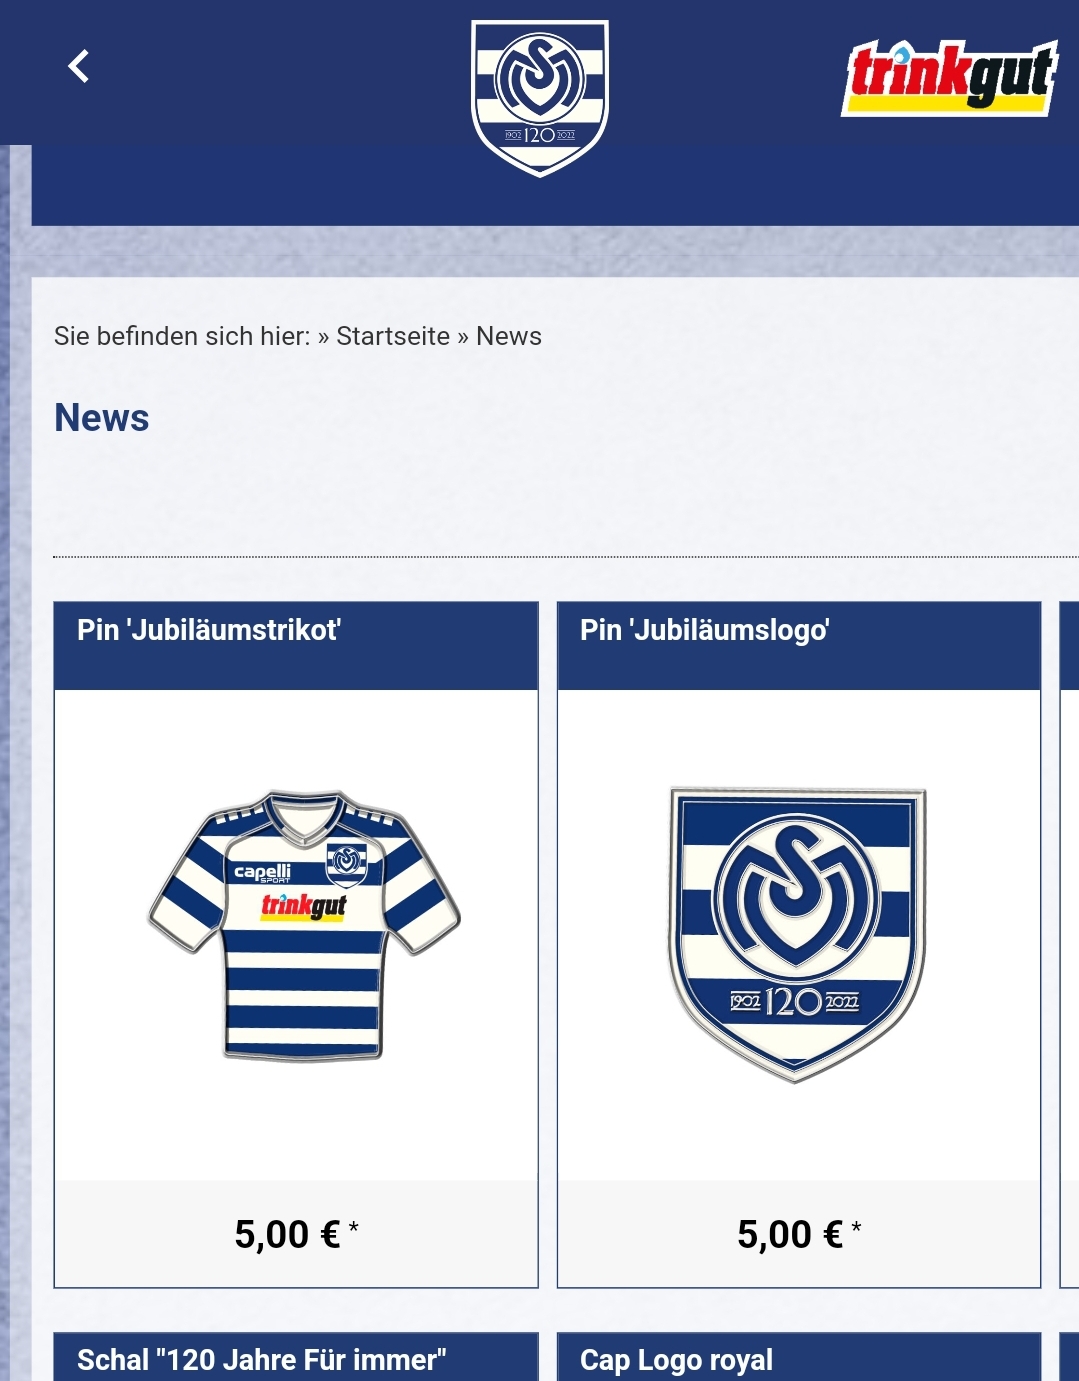Open the MSV 120 crest logo in header
The height and width of the screenshot is (1381, 1079).
pyautogui.click(x=540, y=98)
